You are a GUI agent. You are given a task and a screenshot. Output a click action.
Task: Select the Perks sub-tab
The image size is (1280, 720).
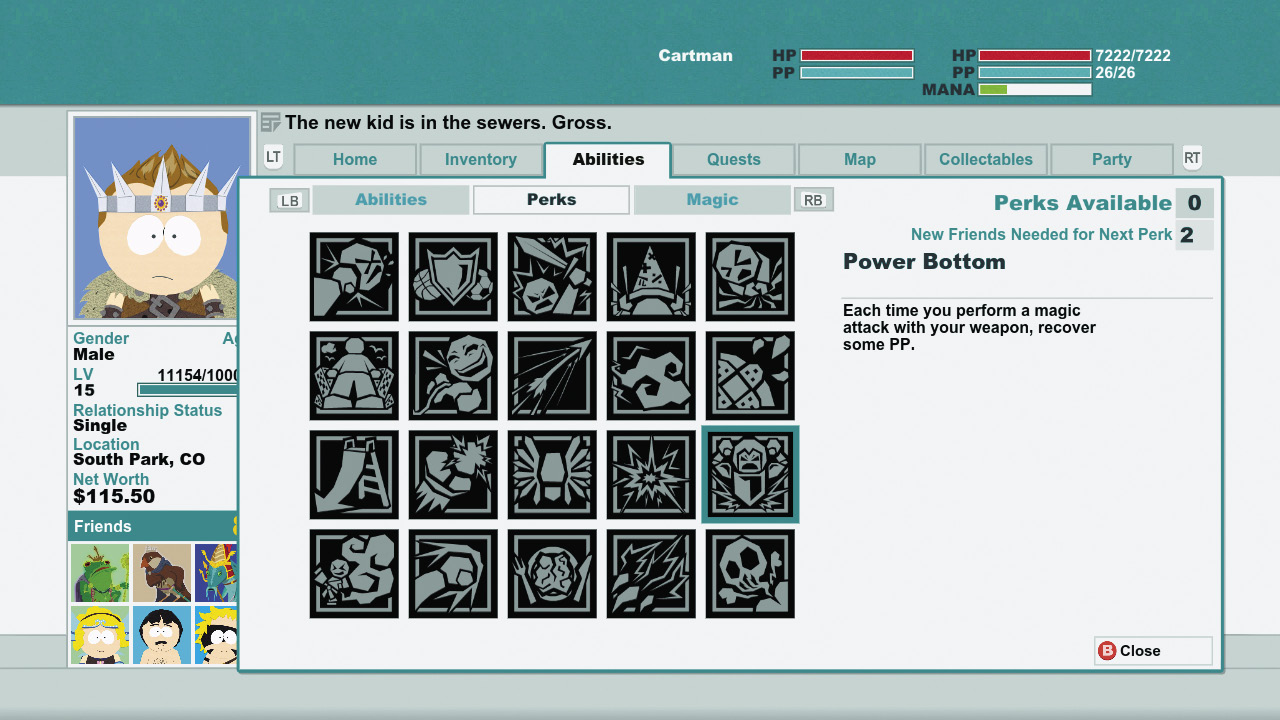[x=552, y=200]
